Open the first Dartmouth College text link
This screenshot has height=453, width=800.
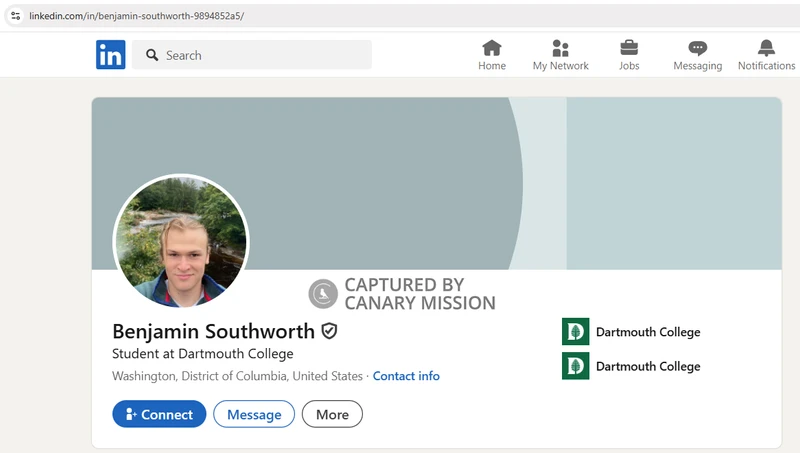[x=648, y=332]
